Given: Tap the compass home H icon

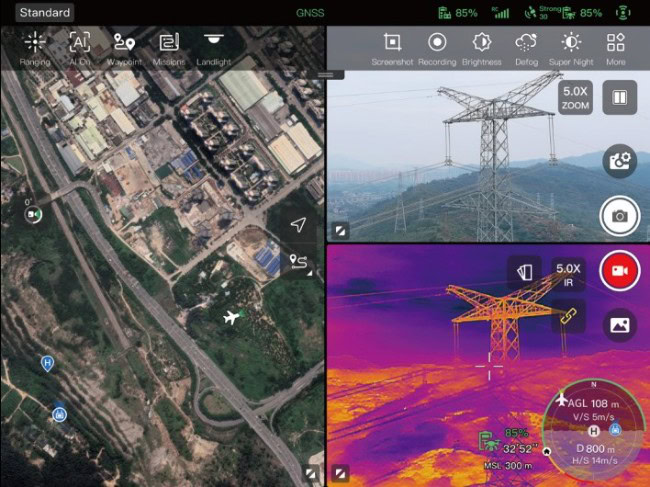Looking at the screenshot, I should 594,431.
